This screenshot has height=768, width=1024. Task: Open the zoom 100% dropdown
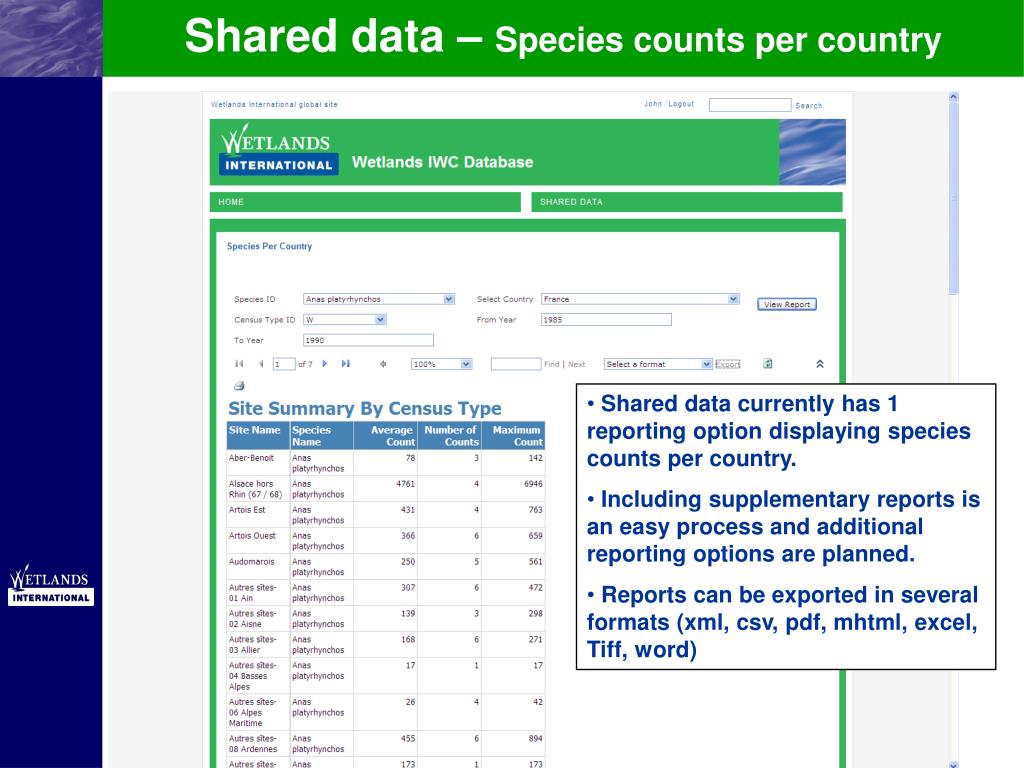click(466, 364)
